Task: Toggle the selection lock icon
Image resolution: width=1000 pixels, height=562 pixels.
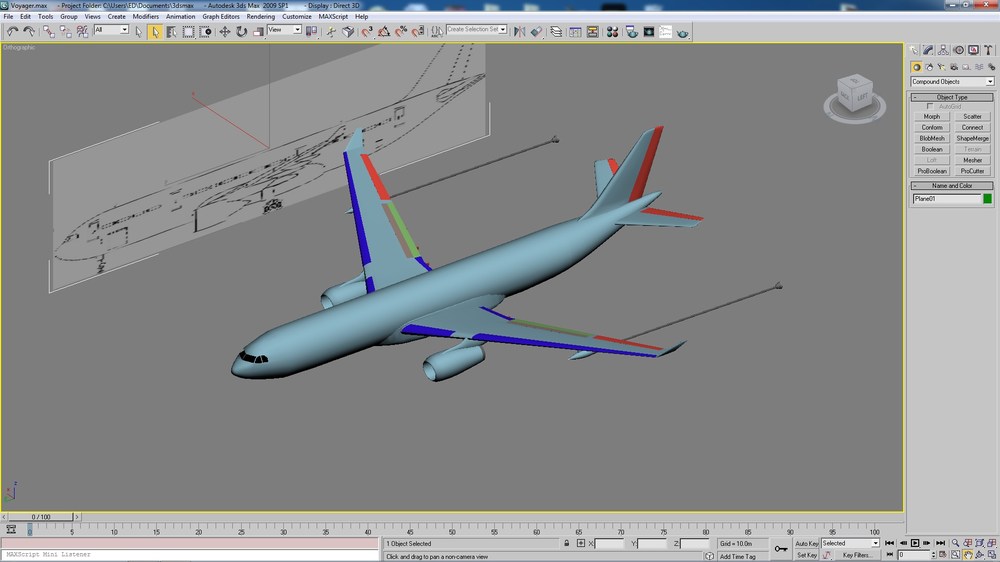Action: 566,544
